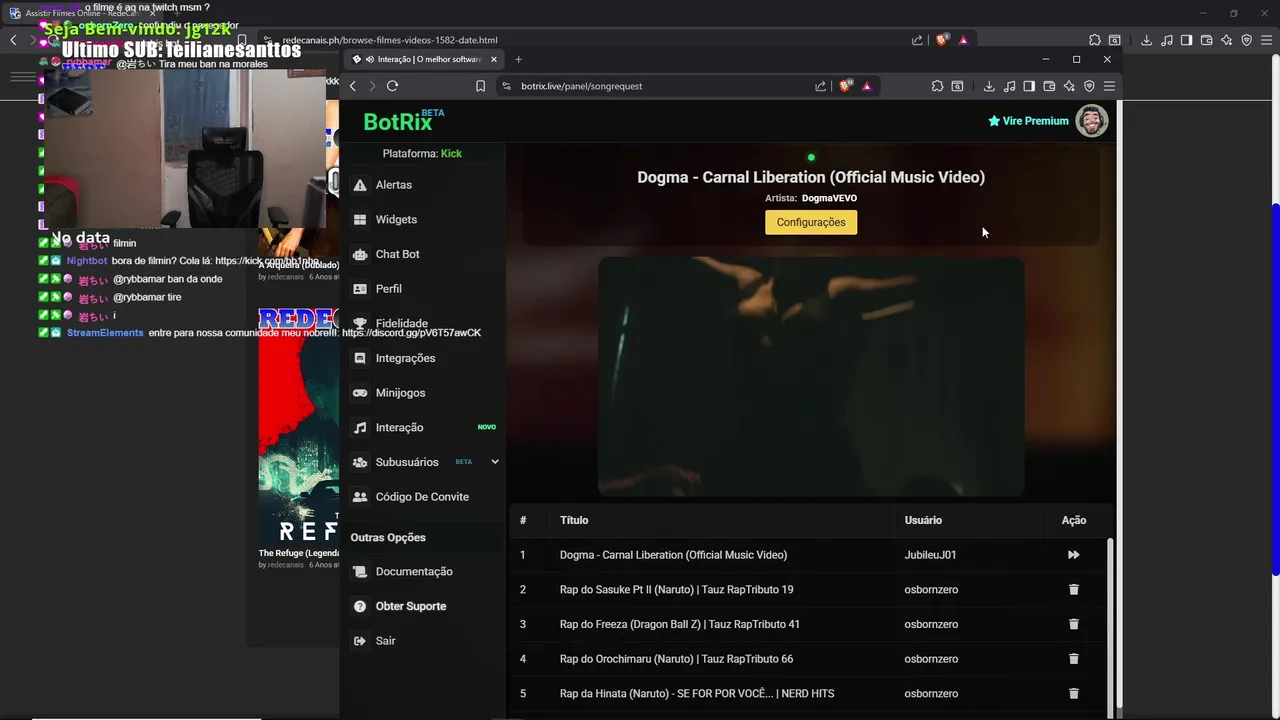Open Brave Rewards in front window
The image size is (1280, 720).
click(867, 86)
